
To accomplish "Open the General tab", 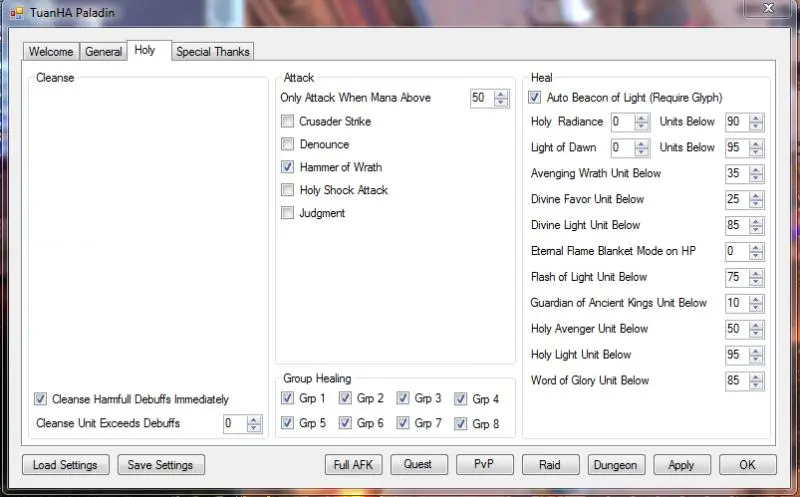I will [103, 51].
